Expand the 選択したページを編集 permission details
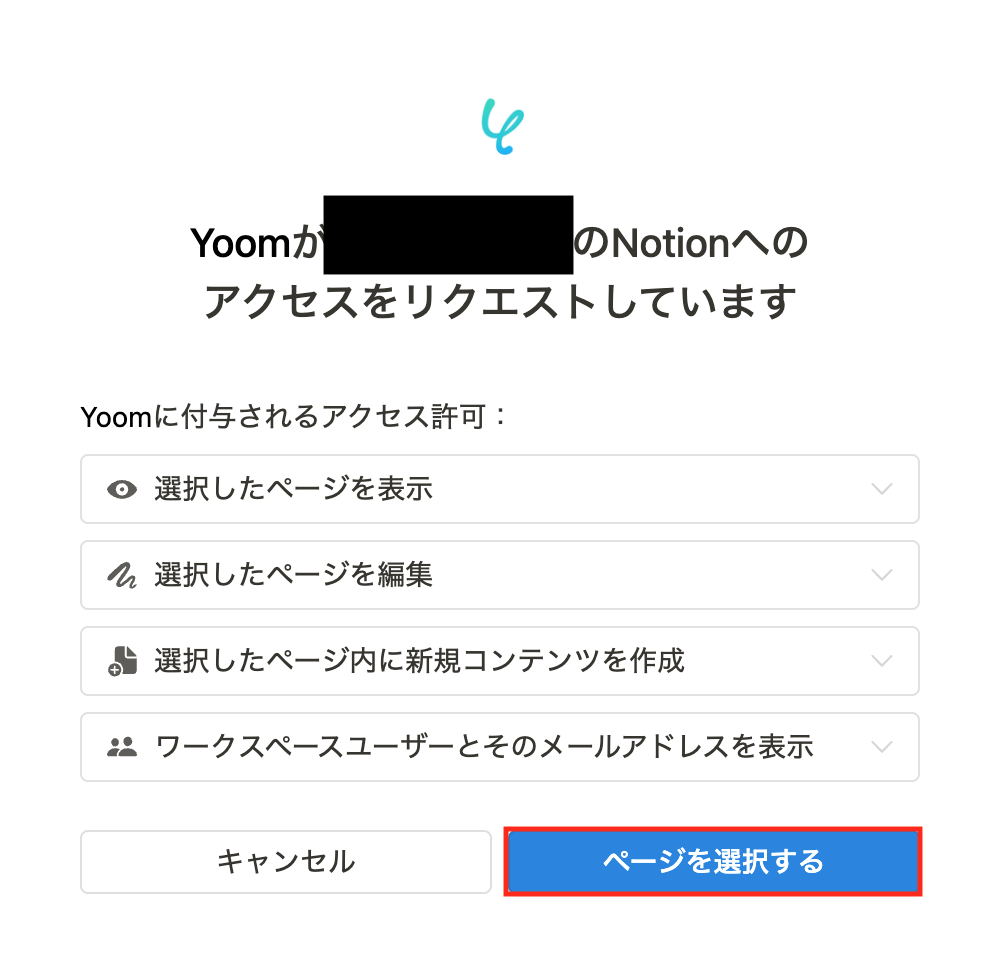The width and height of the screenshot is (996, 956). 881,575
